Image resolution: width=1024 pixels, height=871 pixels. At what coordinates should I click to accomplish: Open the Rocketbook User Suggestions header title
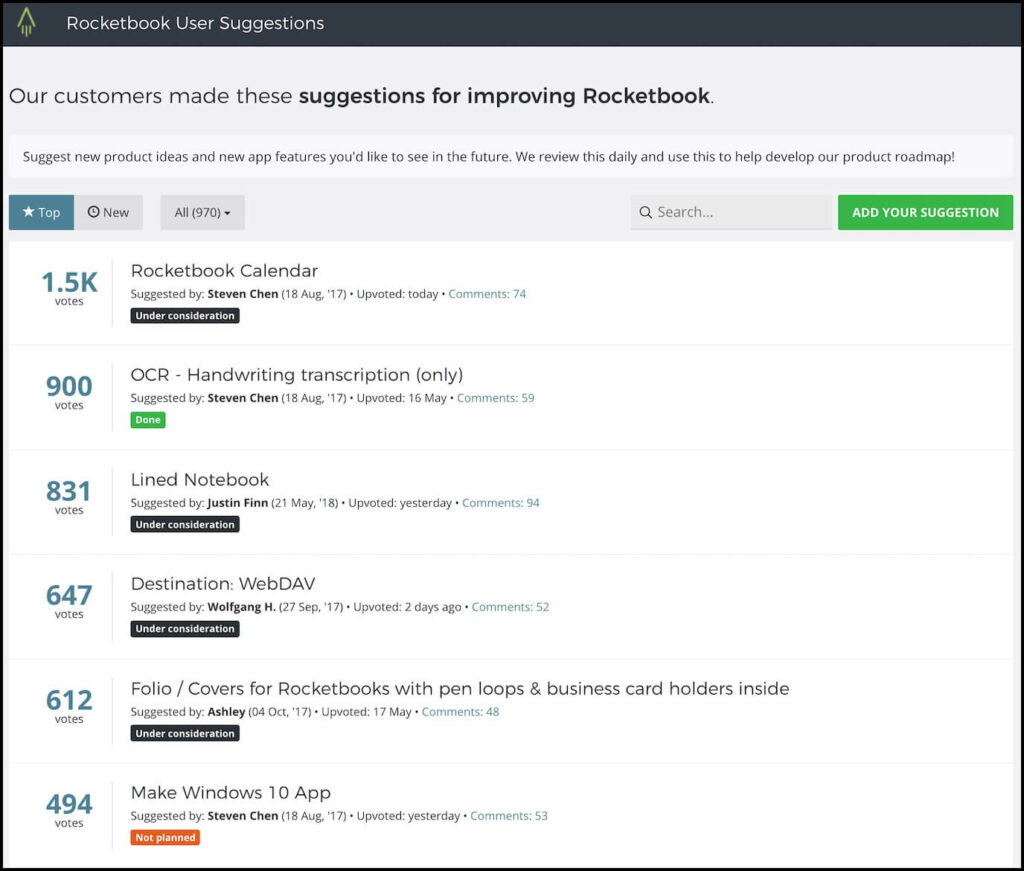(x=195, y=23)
